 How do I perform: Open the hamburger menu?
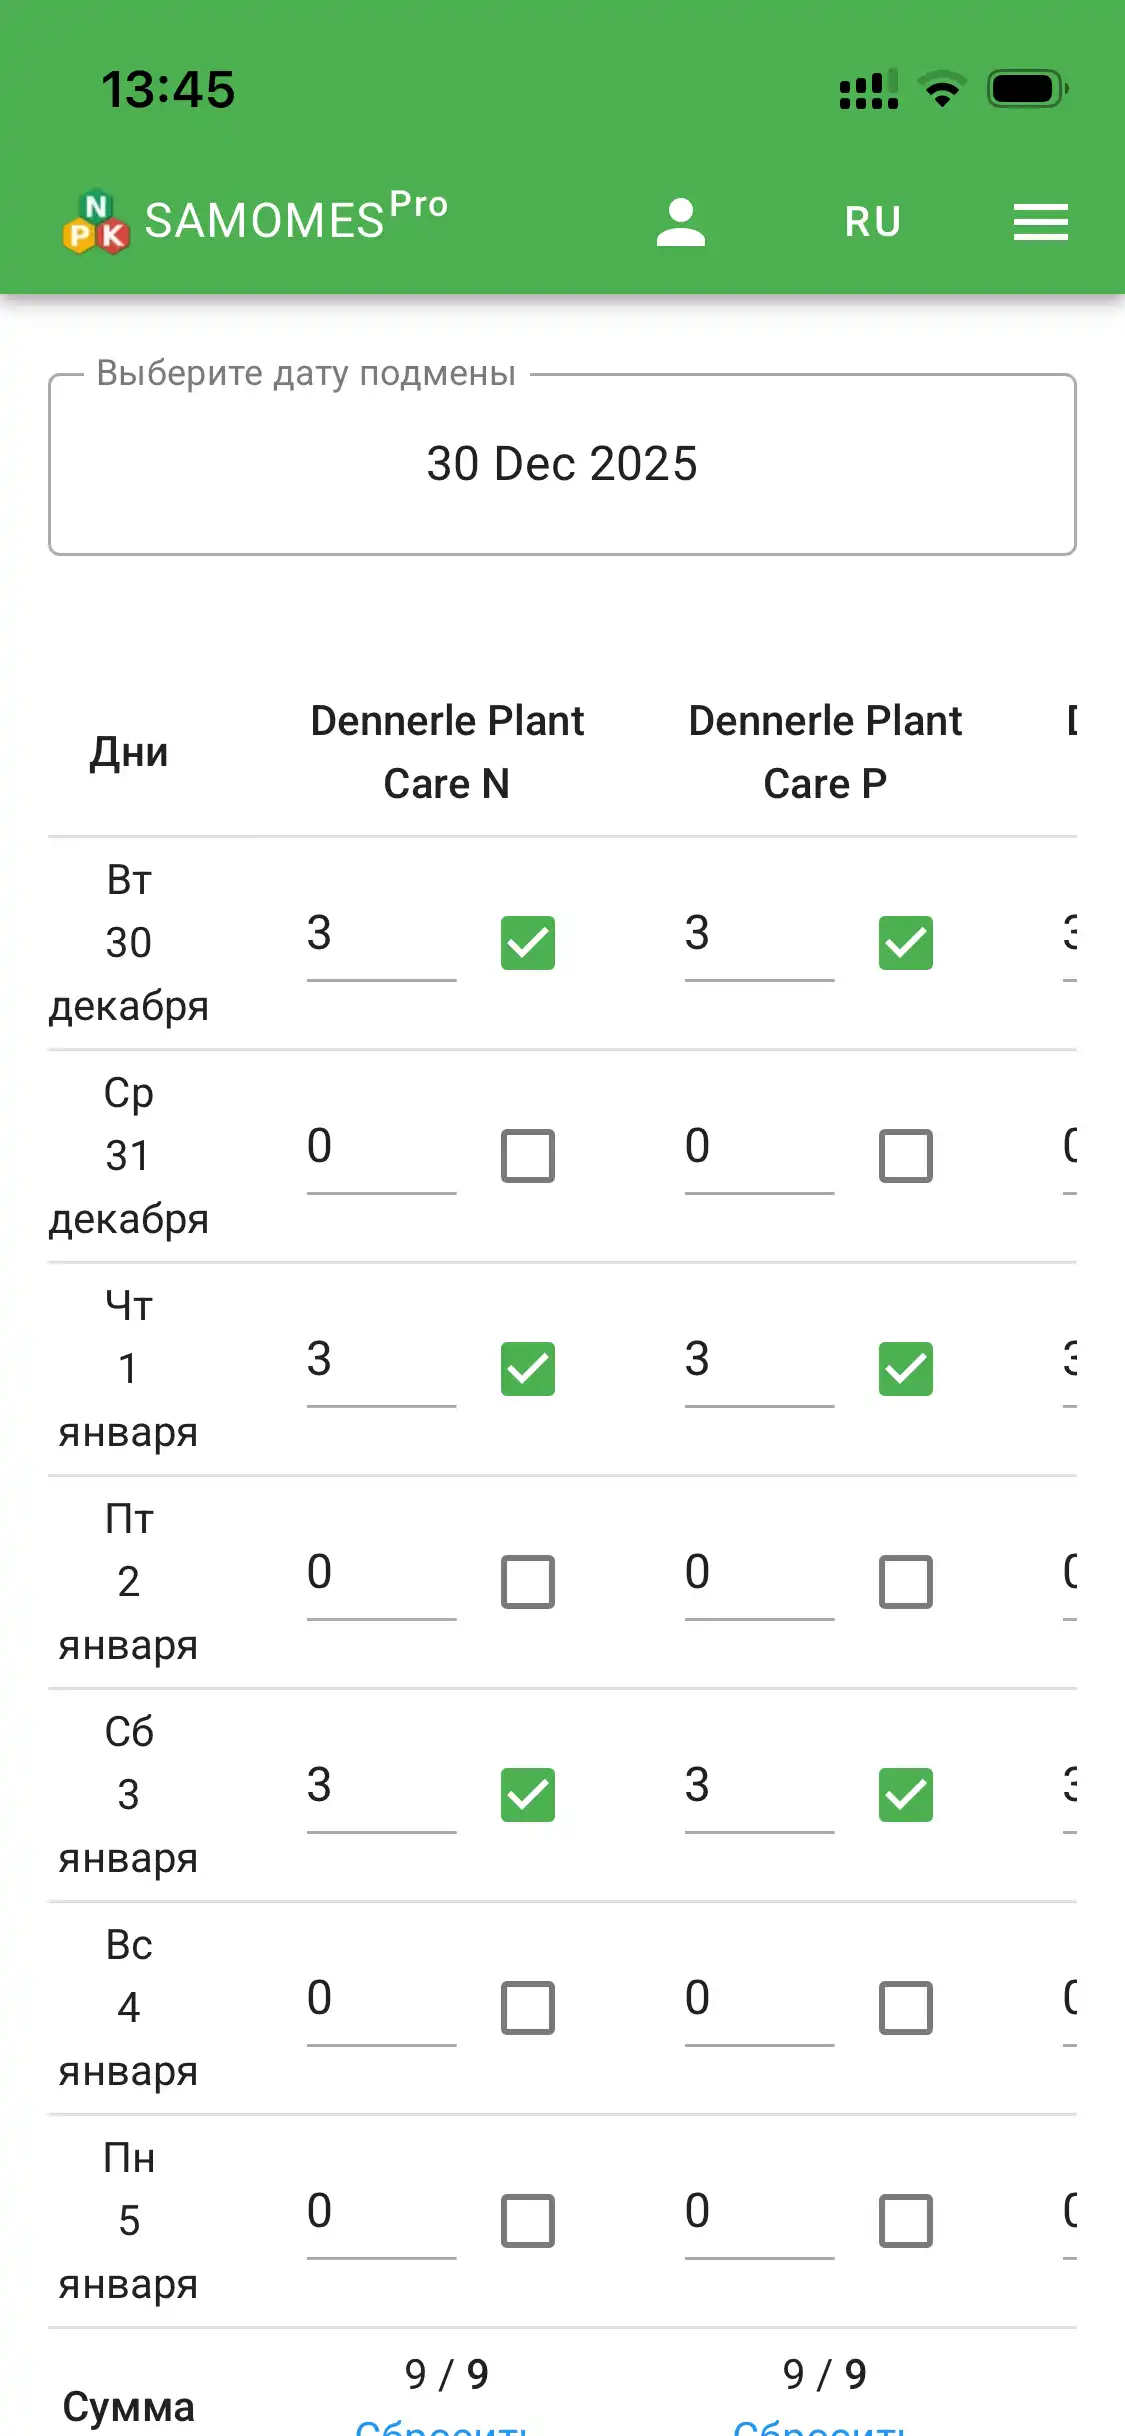(1040, 222)
